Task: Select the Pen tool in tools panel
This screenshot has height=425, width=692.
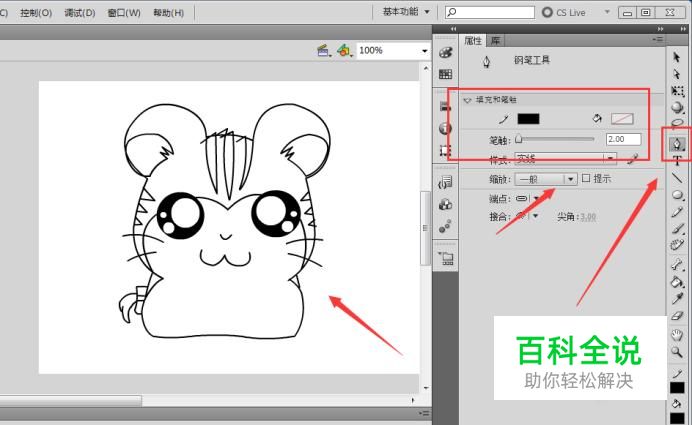Action: tap(677, 143)
